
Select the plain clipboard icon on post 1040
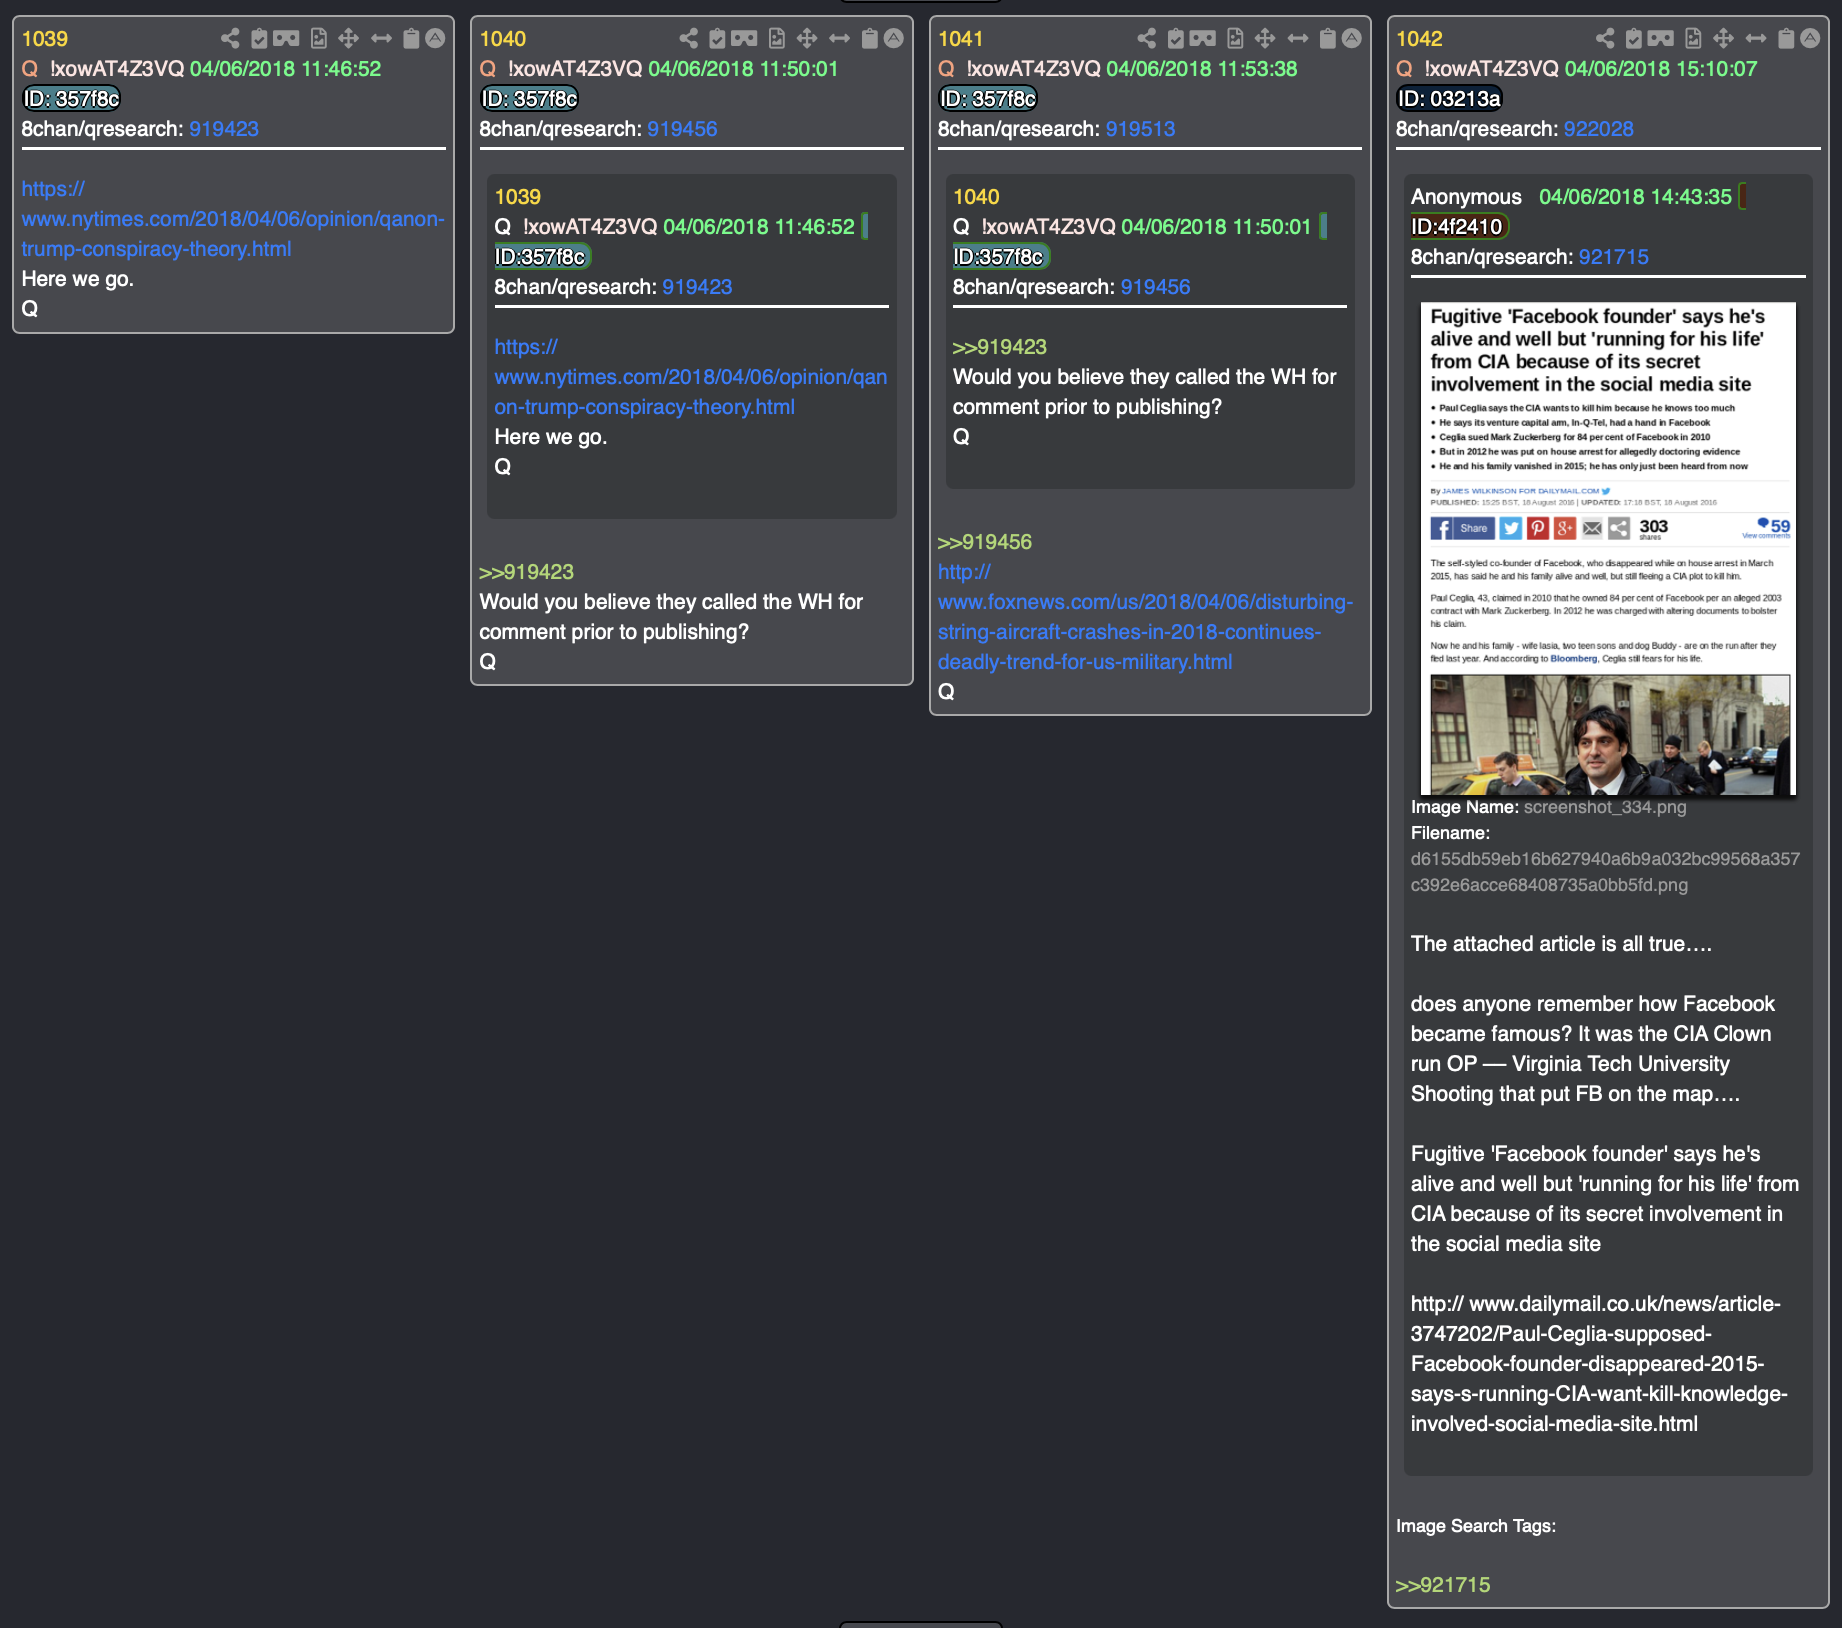(x=870, y=38)
